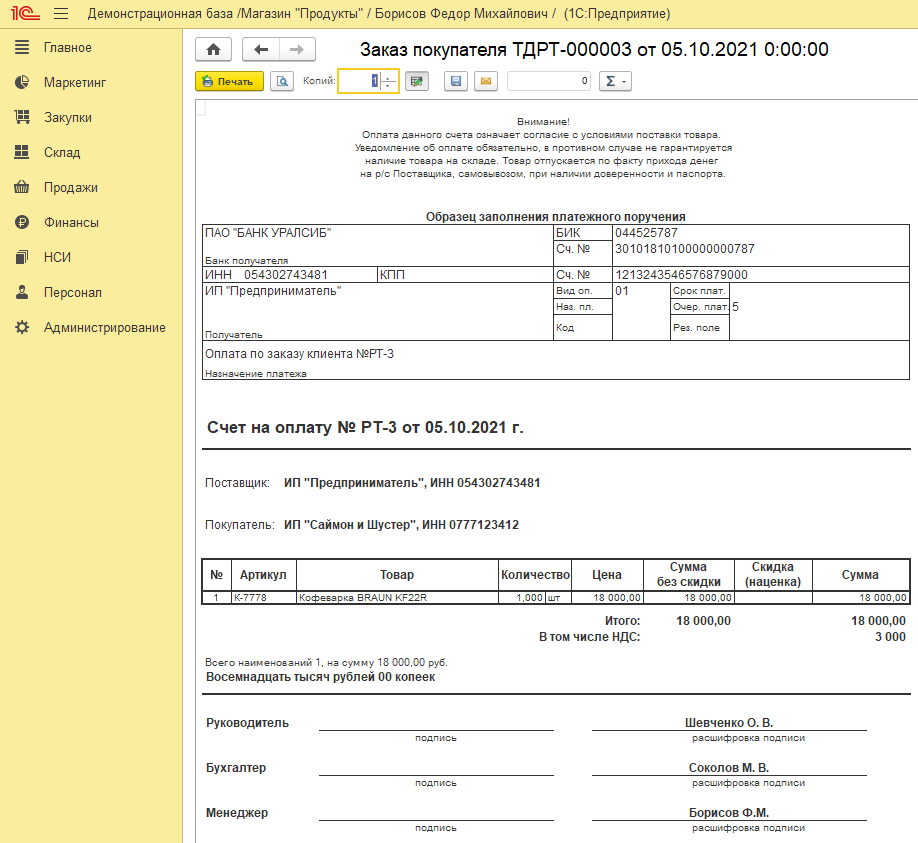Adjust the copies count spinner arrows
The image size is (918, 843).
coord(388,81)
